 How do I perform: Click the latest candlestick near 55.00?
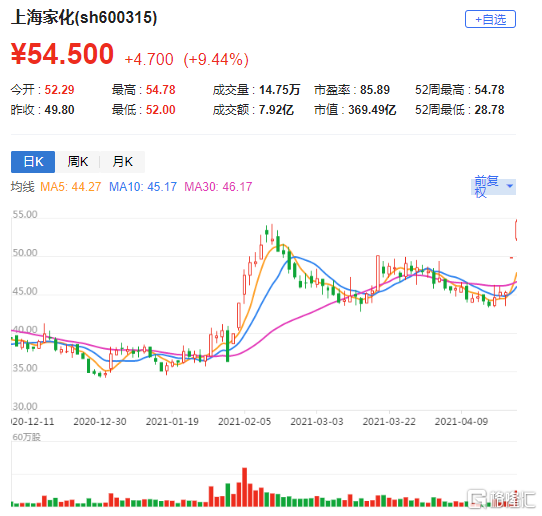coord(516,230)
